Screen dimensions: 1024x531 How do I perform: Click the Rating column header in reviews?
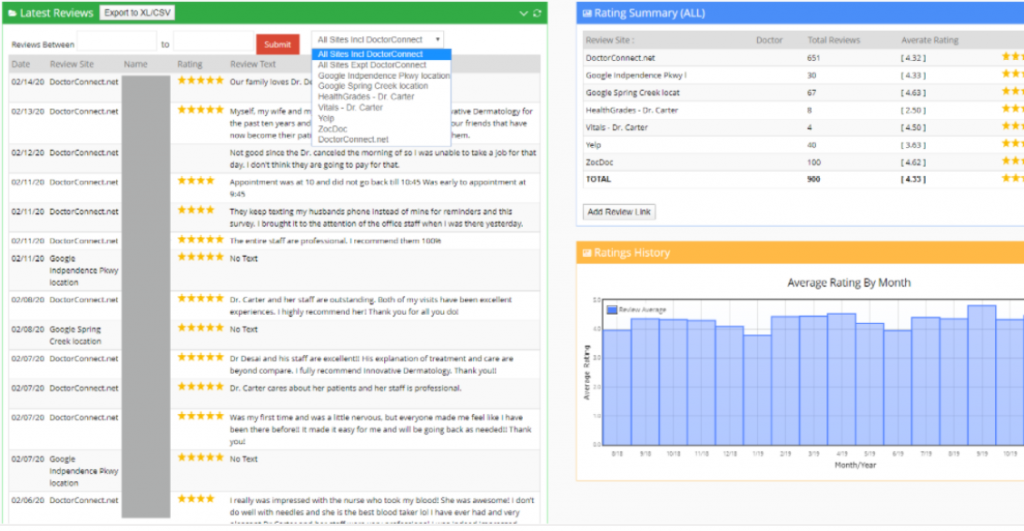[x=189, y=64]
